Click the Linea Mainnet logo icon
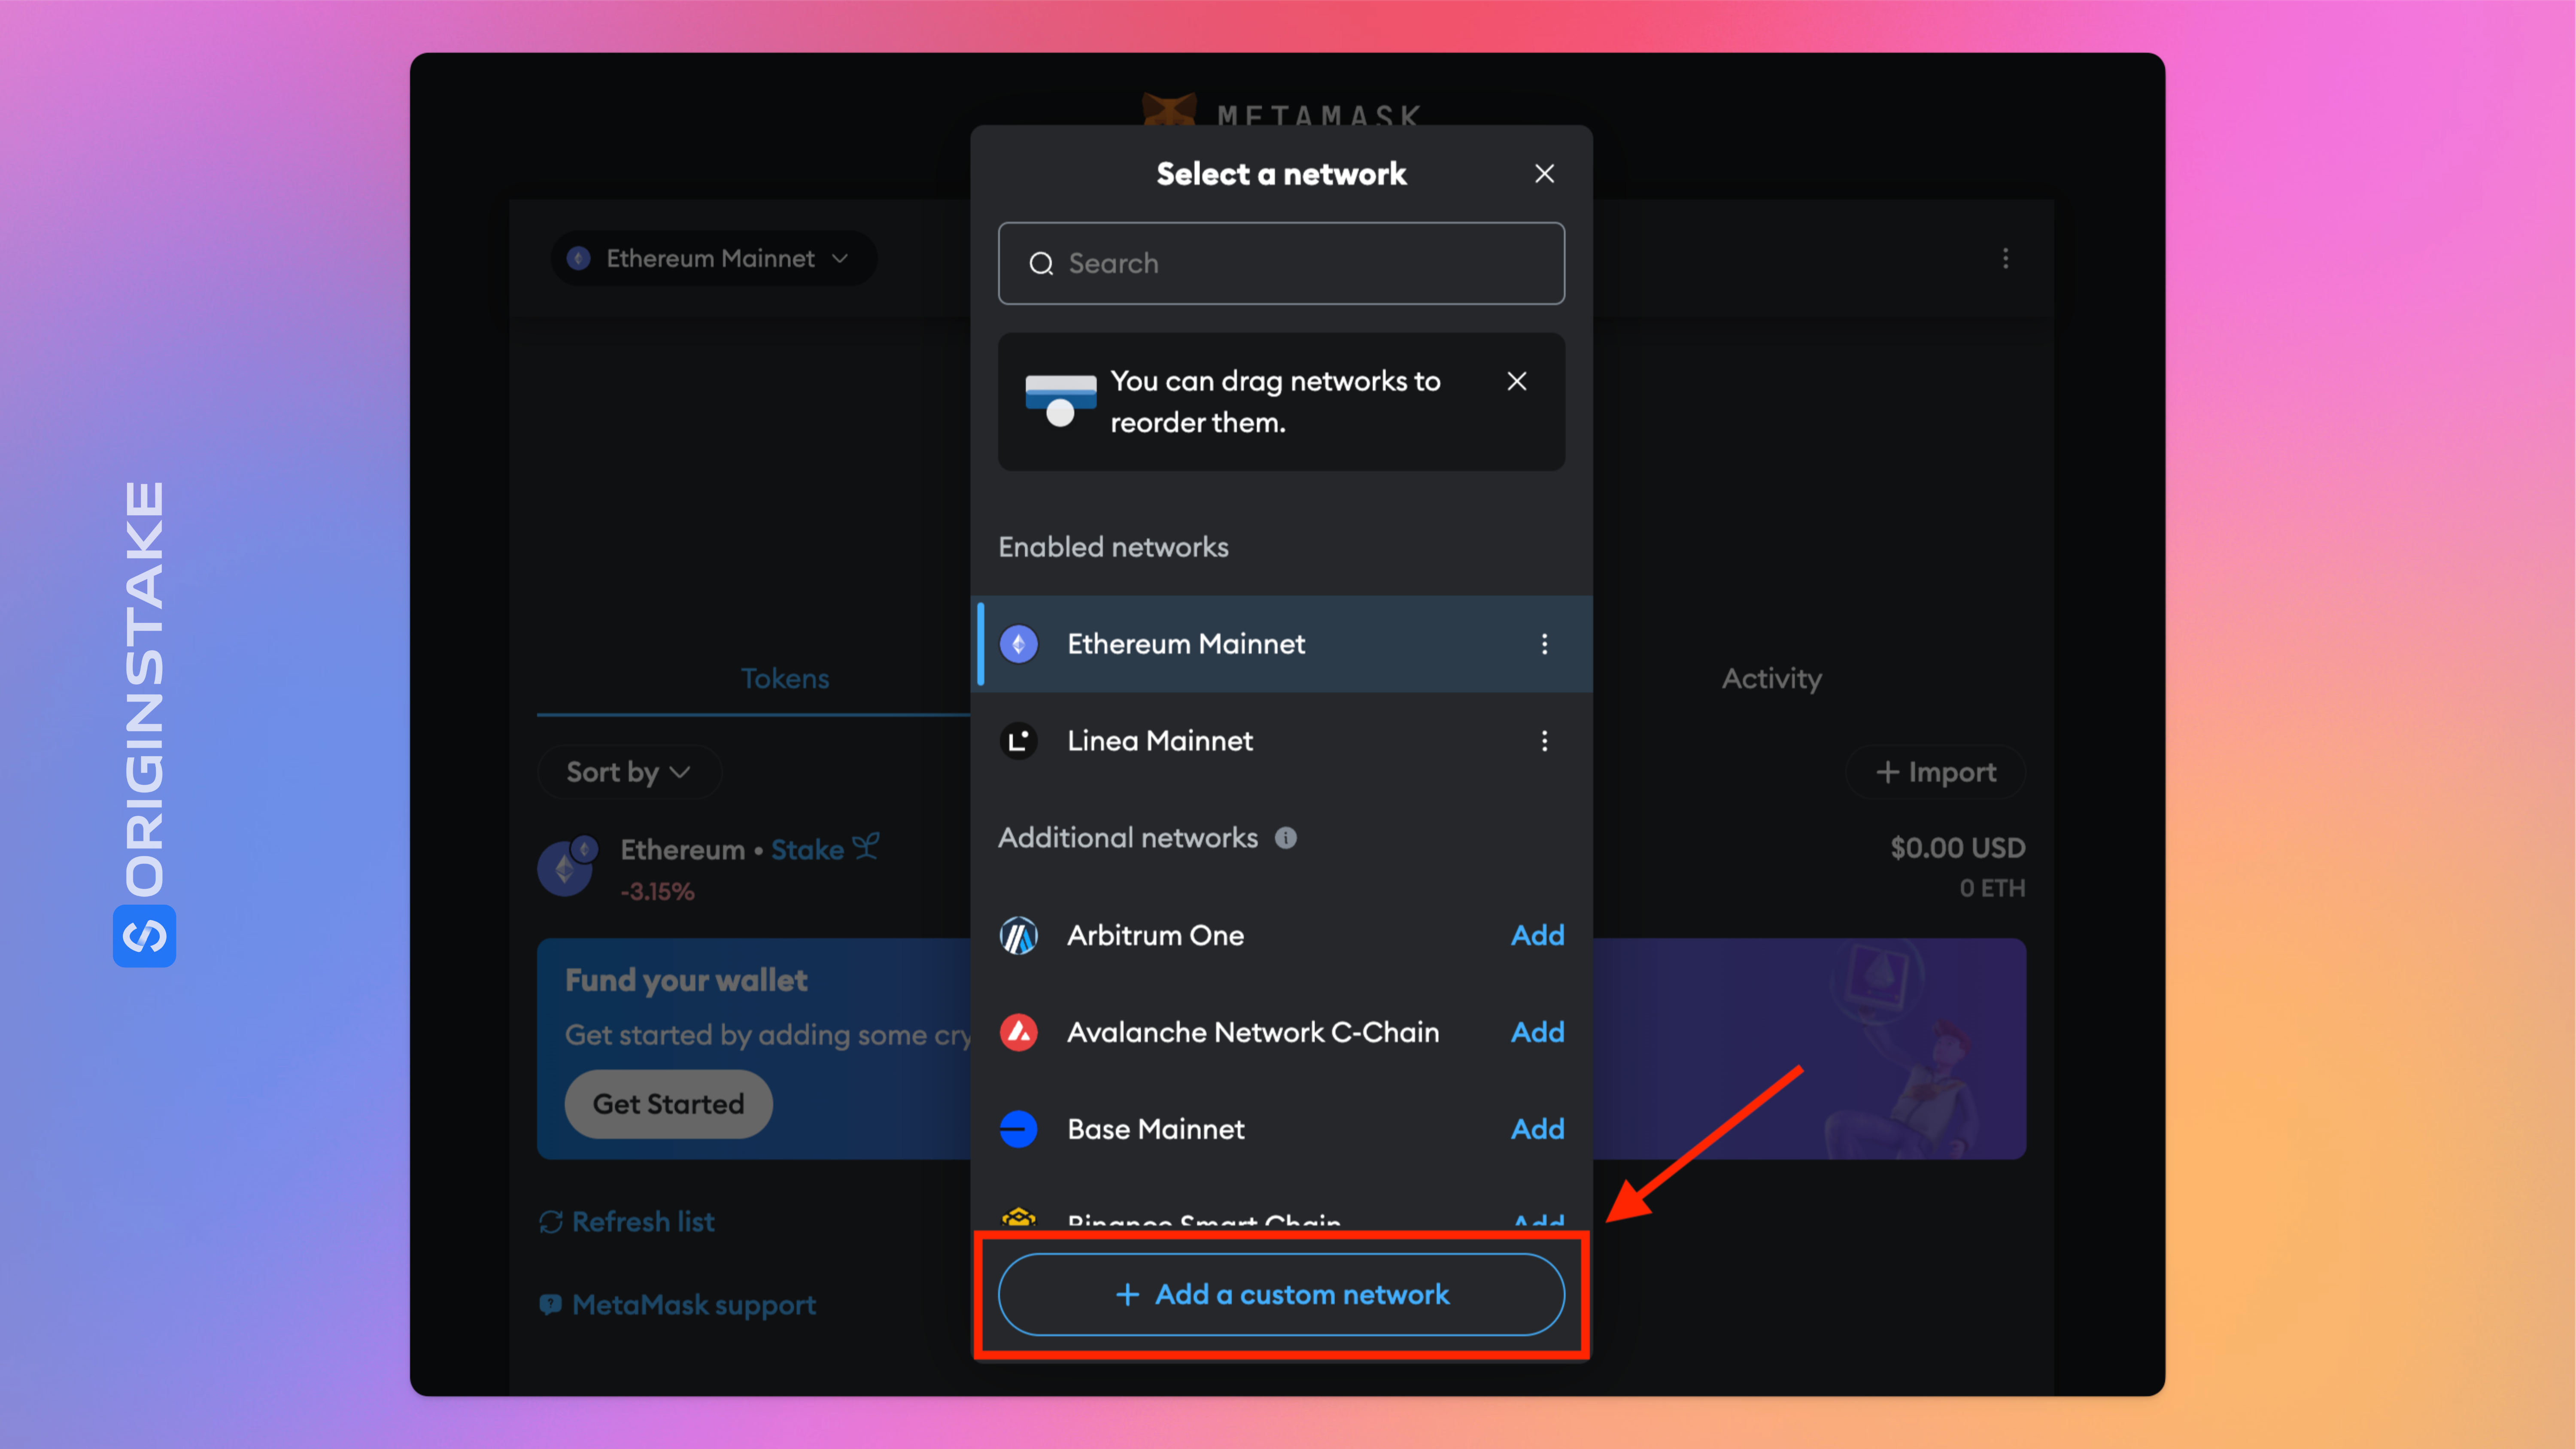Image resolution: width=2576 pixels, height=1449 pixels. [x=1018, y=741]
